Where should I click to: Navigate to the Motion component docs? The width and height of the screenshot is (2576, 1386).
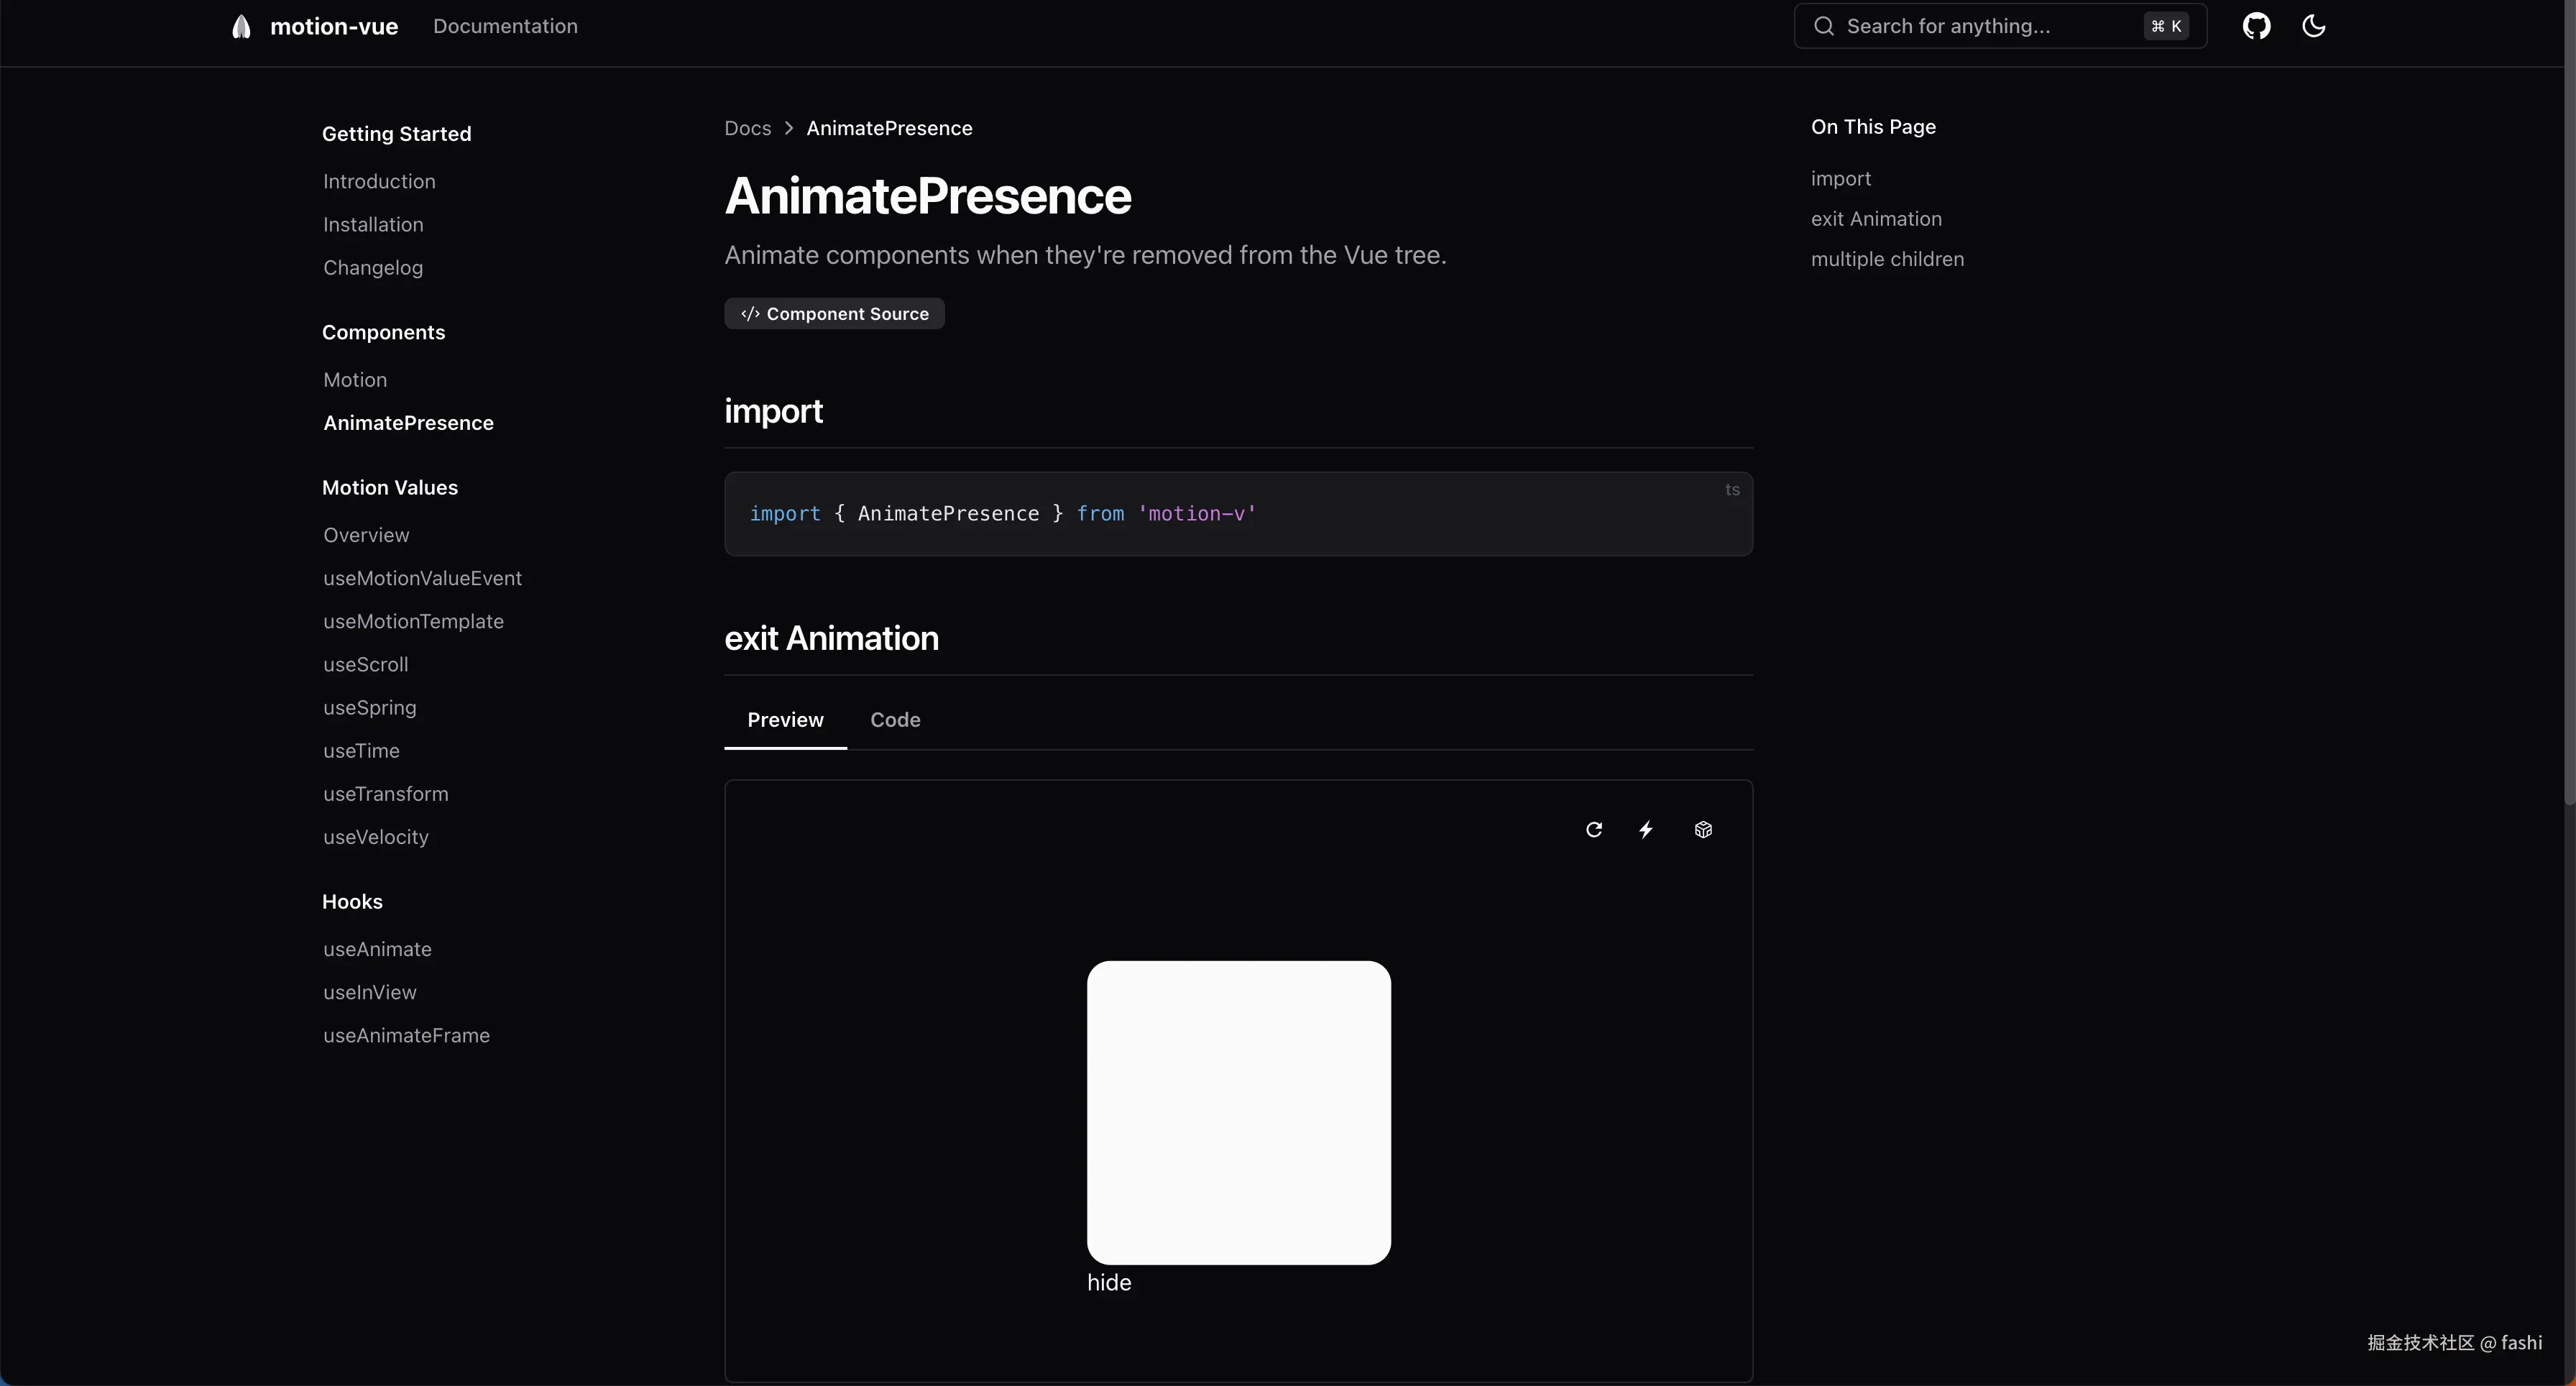tap(355, 380)
